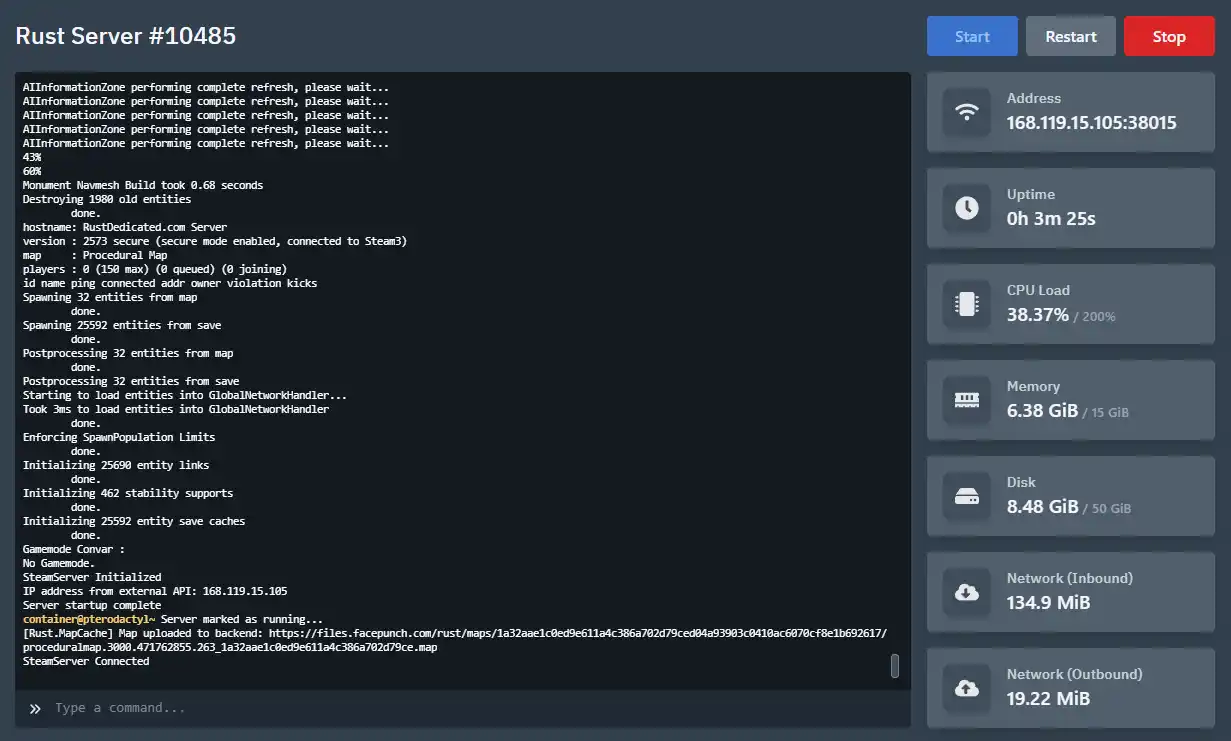Click 'Spawning 25592 entities from save' line
The height and width of the screenshot is (741, 1231).
[x=122, y=325]
